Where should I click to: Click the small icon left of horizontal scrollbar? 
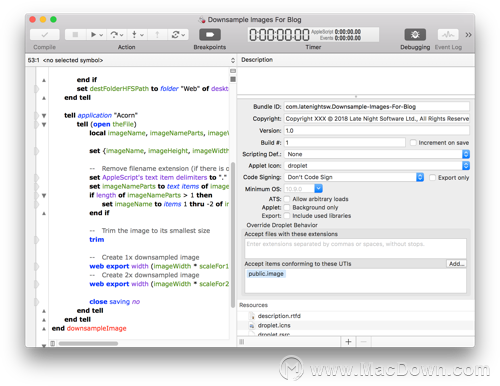click(x=53, y=343)
